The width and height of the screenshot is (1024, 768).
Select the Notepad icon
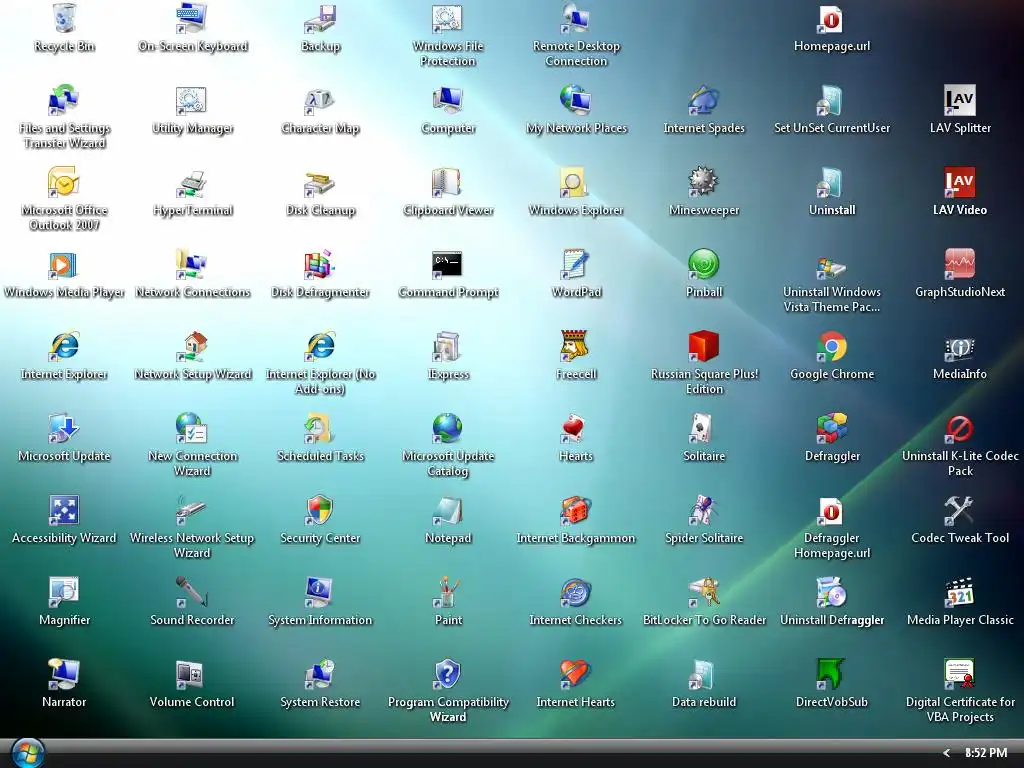[x=448, y=510]
